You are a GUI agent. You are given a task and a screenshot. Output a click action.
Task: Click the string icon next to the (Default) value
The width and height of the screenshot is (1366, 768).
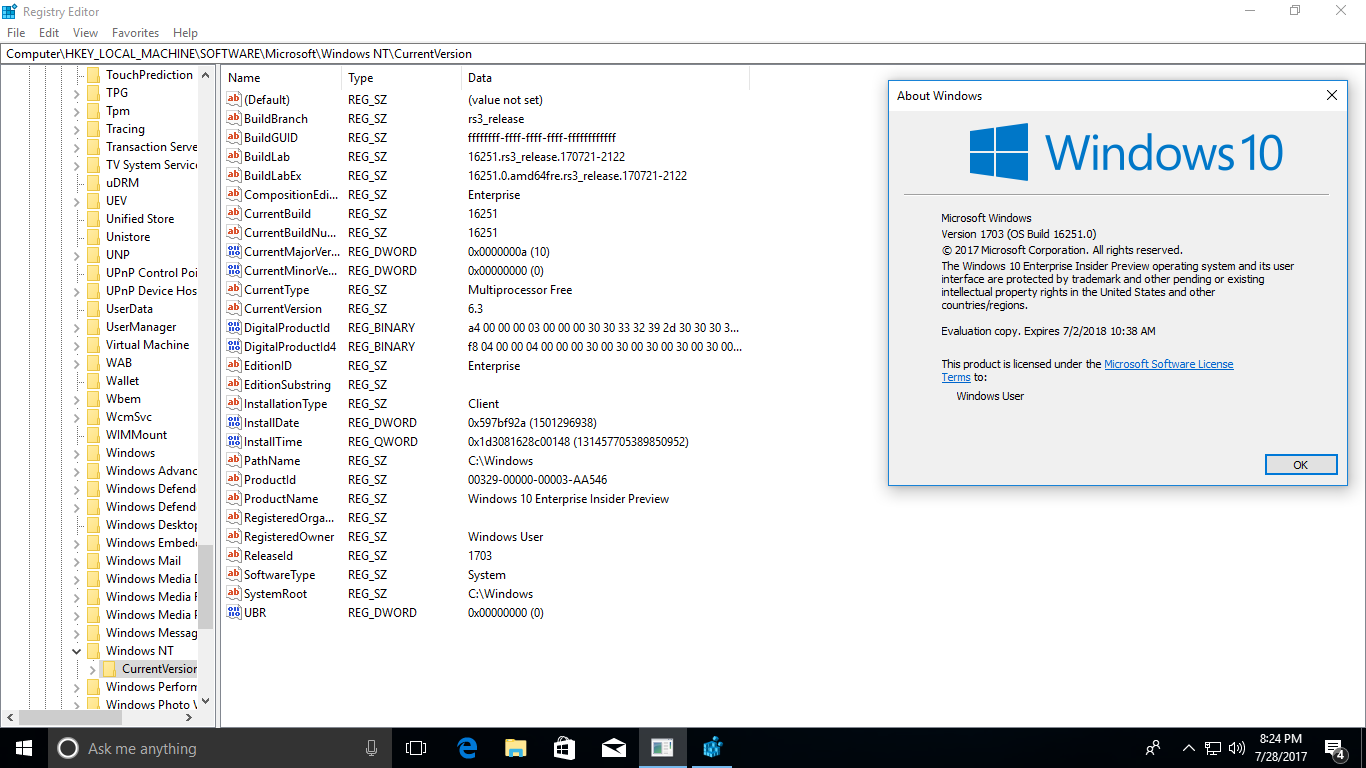[x=234, y=100]
